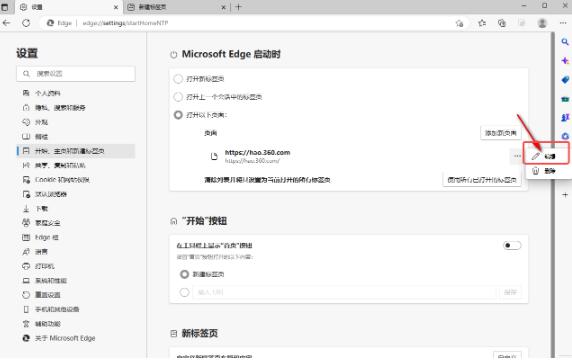Close the 新建标签页 tab with its X
This screenshot has height=360, width=572.
224,7
